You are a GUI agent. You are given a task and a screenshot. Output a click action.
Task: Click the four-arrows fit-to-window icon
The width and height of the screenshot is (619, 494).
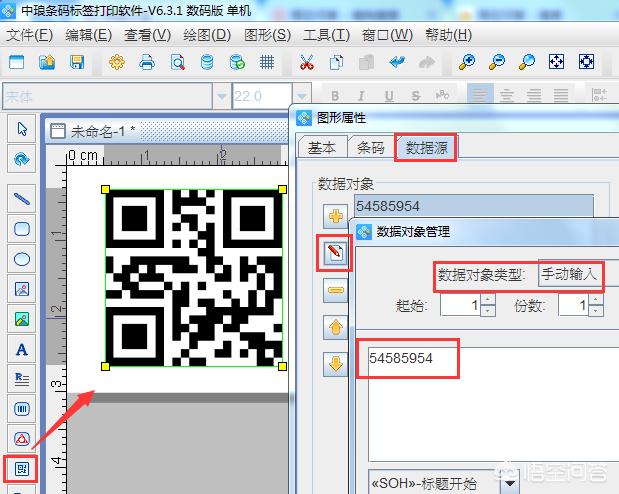coord(557,62)
